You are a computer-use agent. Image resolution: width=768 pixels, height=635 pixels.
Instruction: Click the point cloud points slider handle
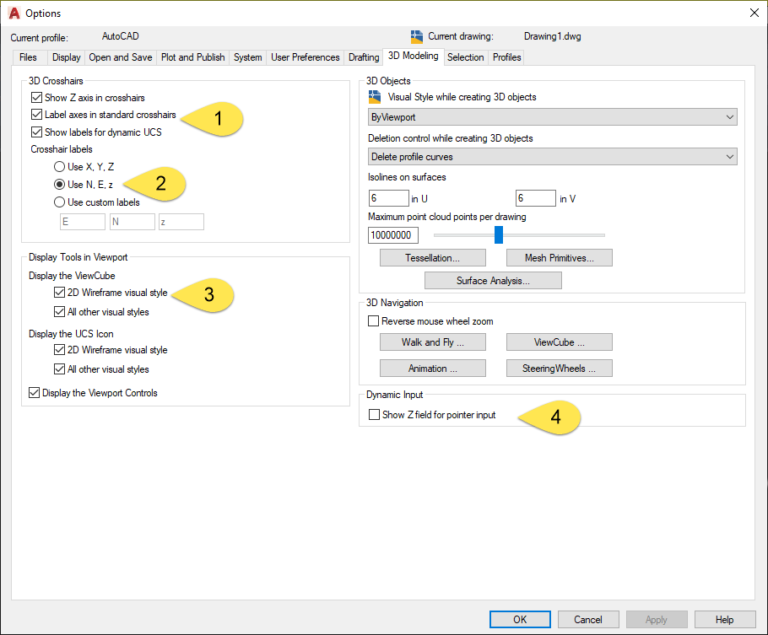(498, 235)
